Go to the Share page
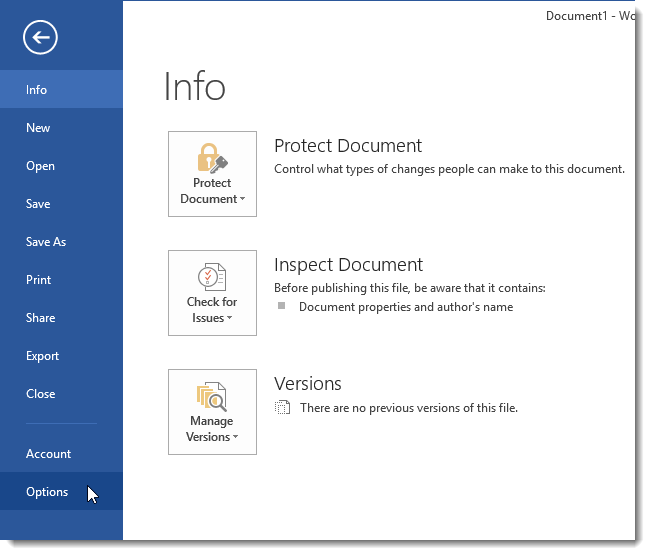Viewport: 650px width, 555px height. pyautogui.click(x=61, y=318)
